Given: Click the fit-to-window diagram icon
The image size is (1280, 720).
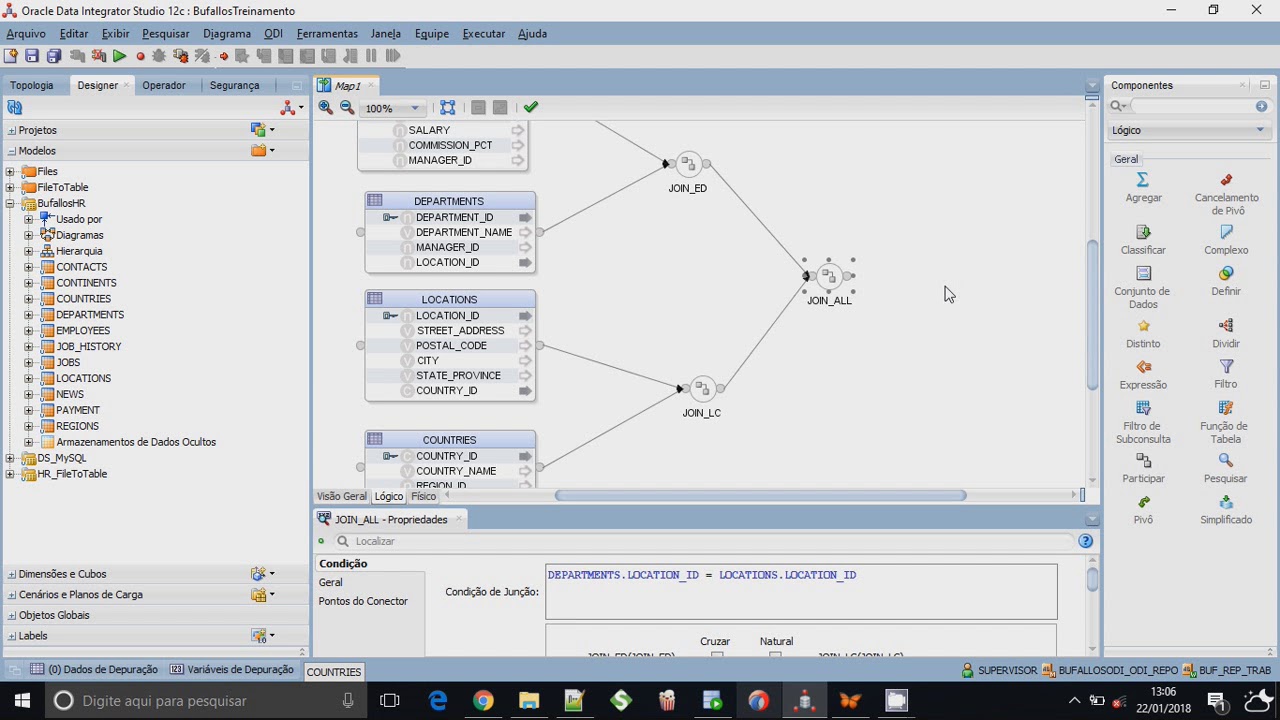Looking at the screenshot, I should tap(448, 107).
